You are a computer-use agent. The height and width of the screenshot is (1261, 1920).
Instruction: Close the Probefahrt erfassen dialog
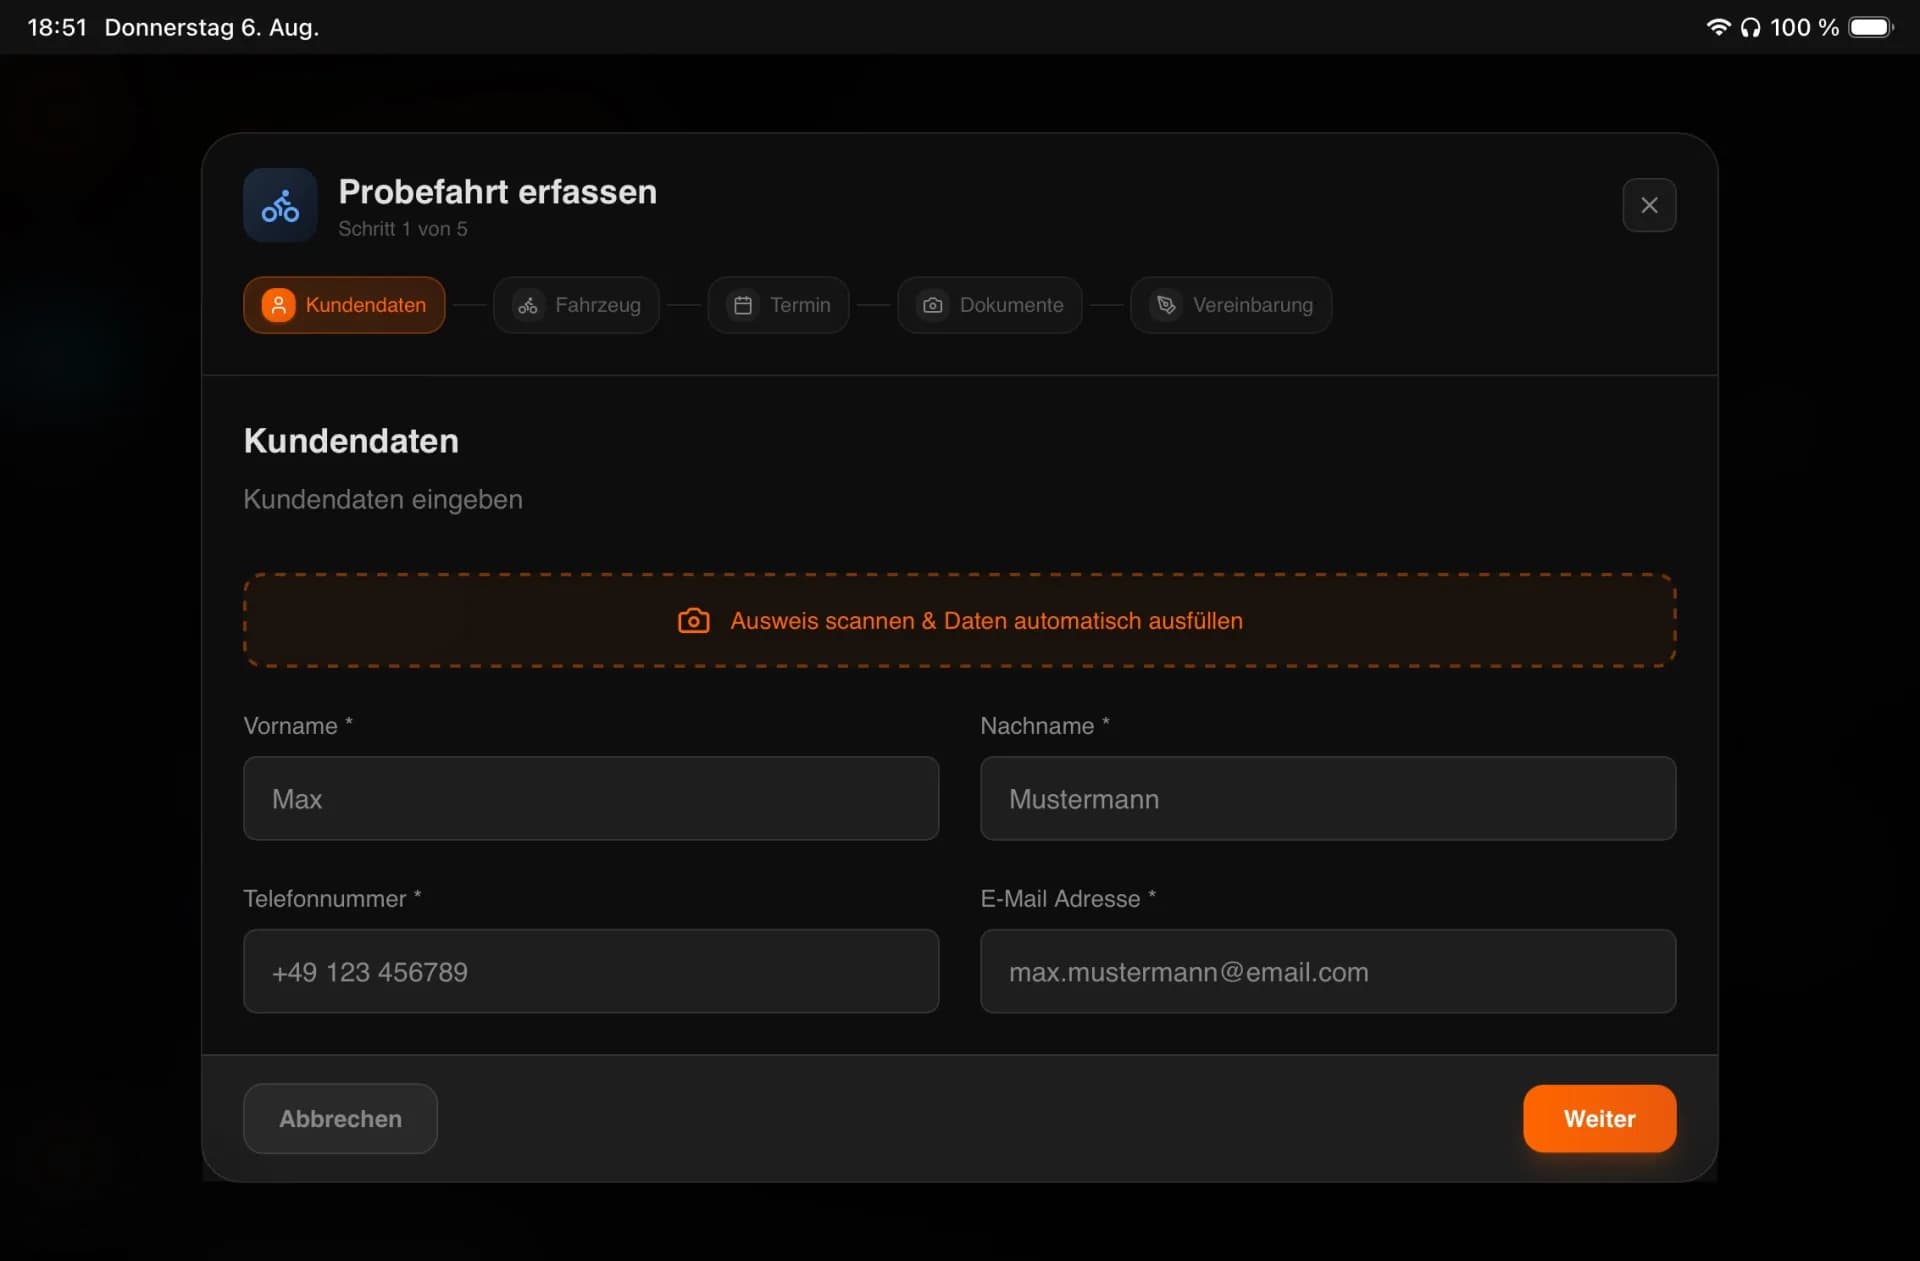(1649, 205)
